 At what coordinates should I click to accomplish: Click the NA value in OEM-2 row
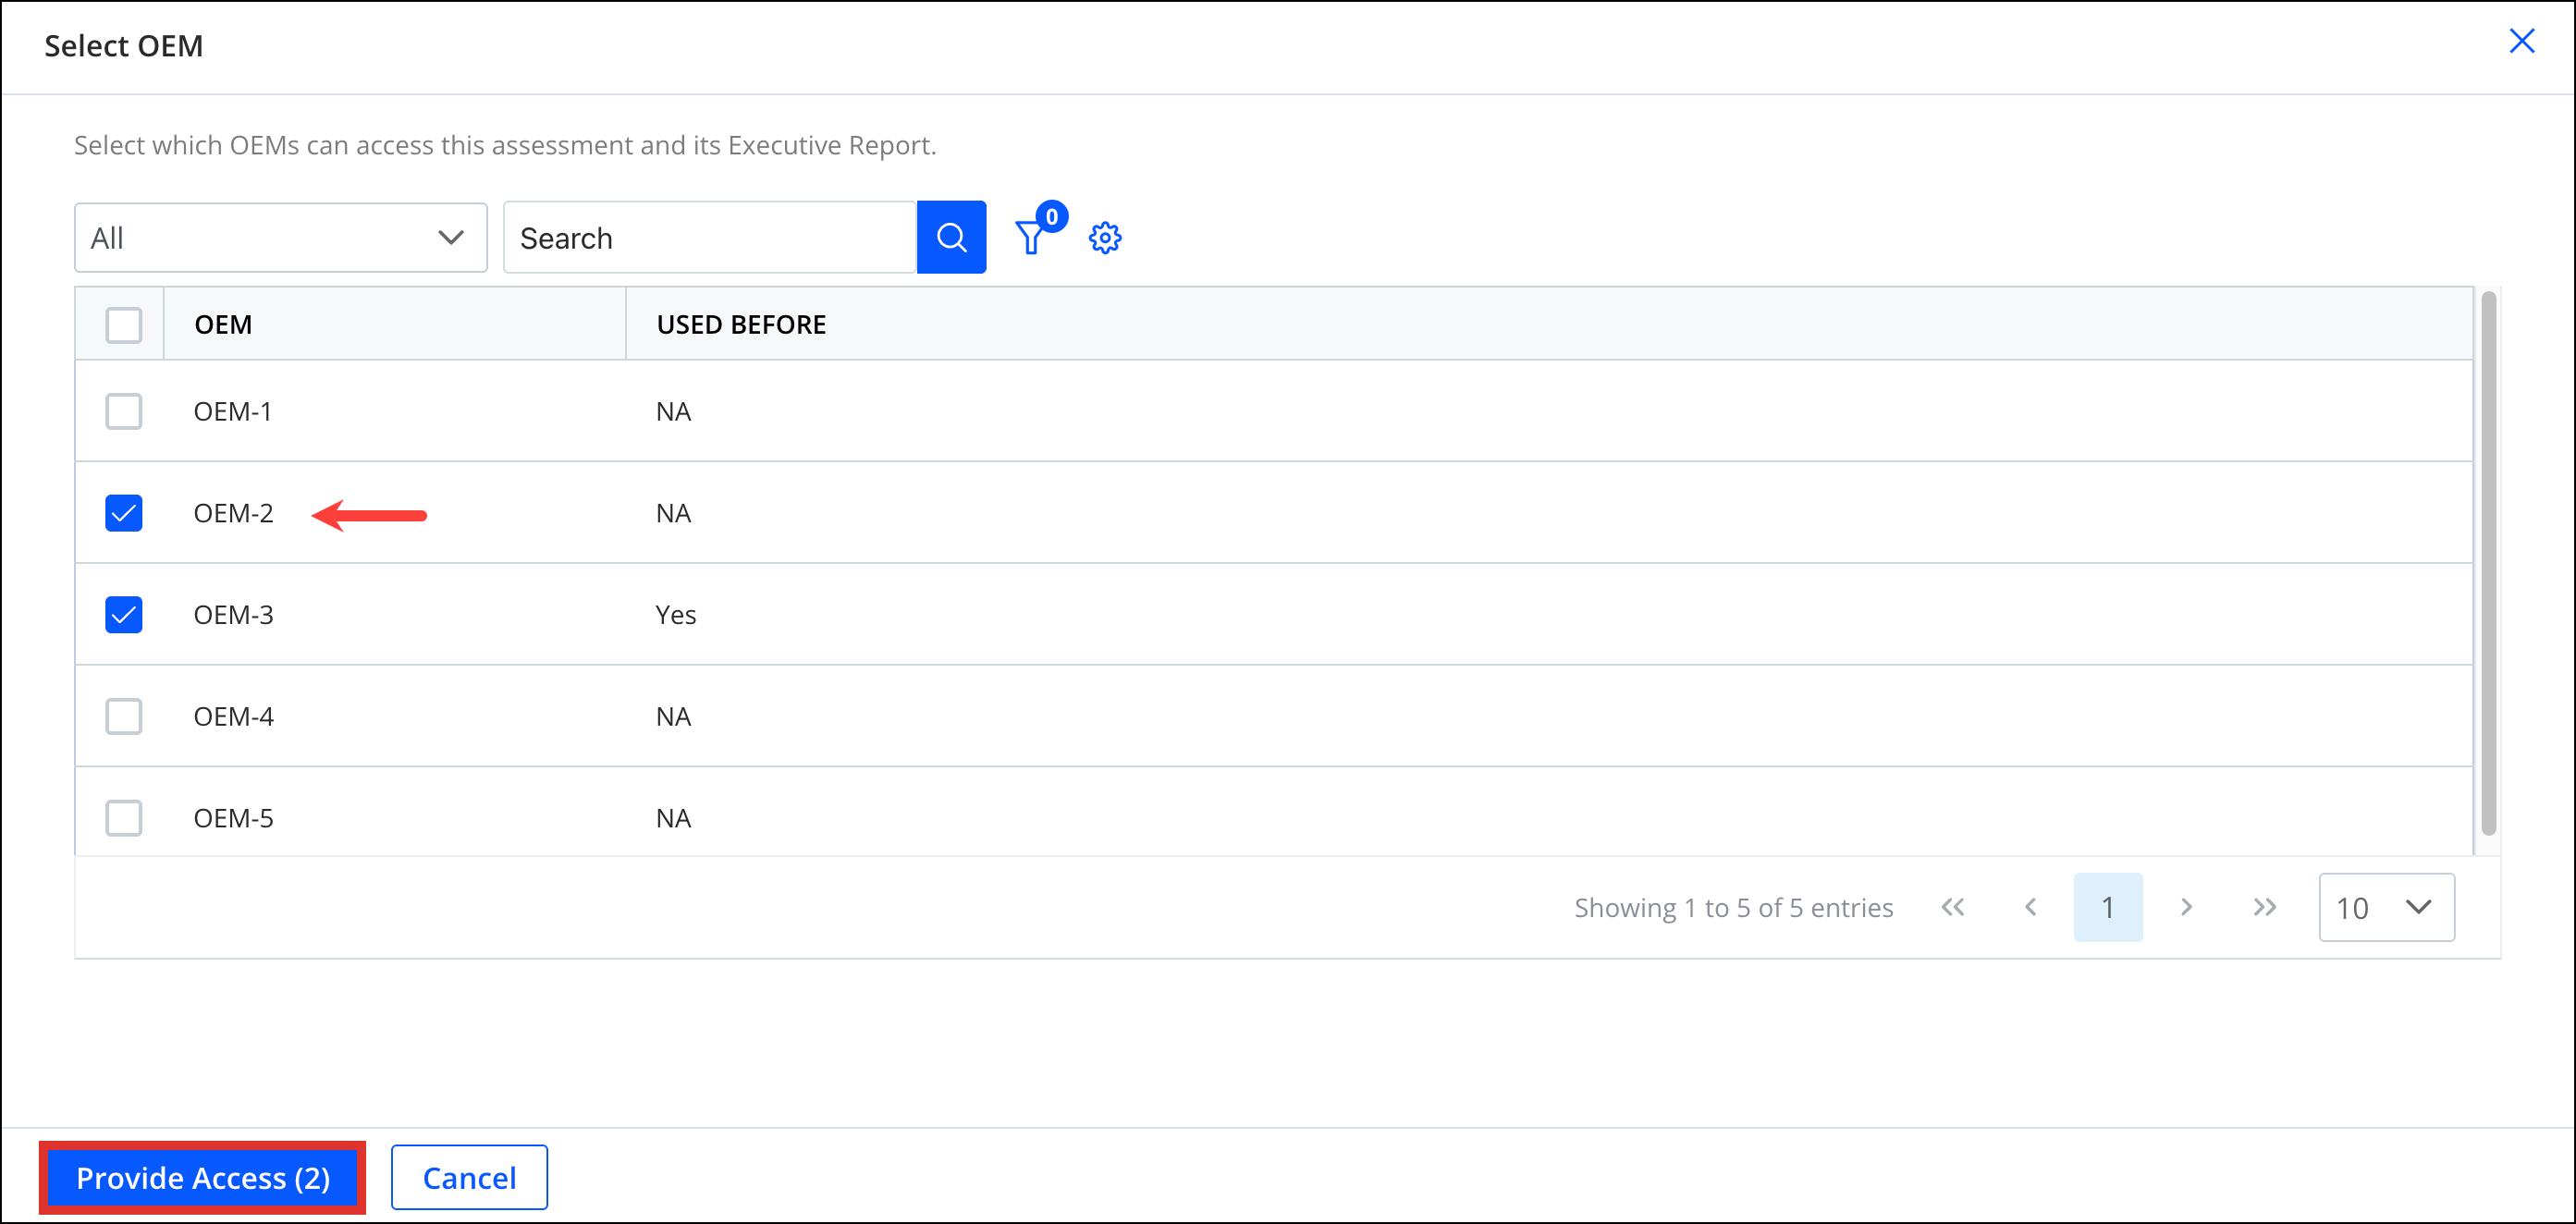[x=673, y=513]
